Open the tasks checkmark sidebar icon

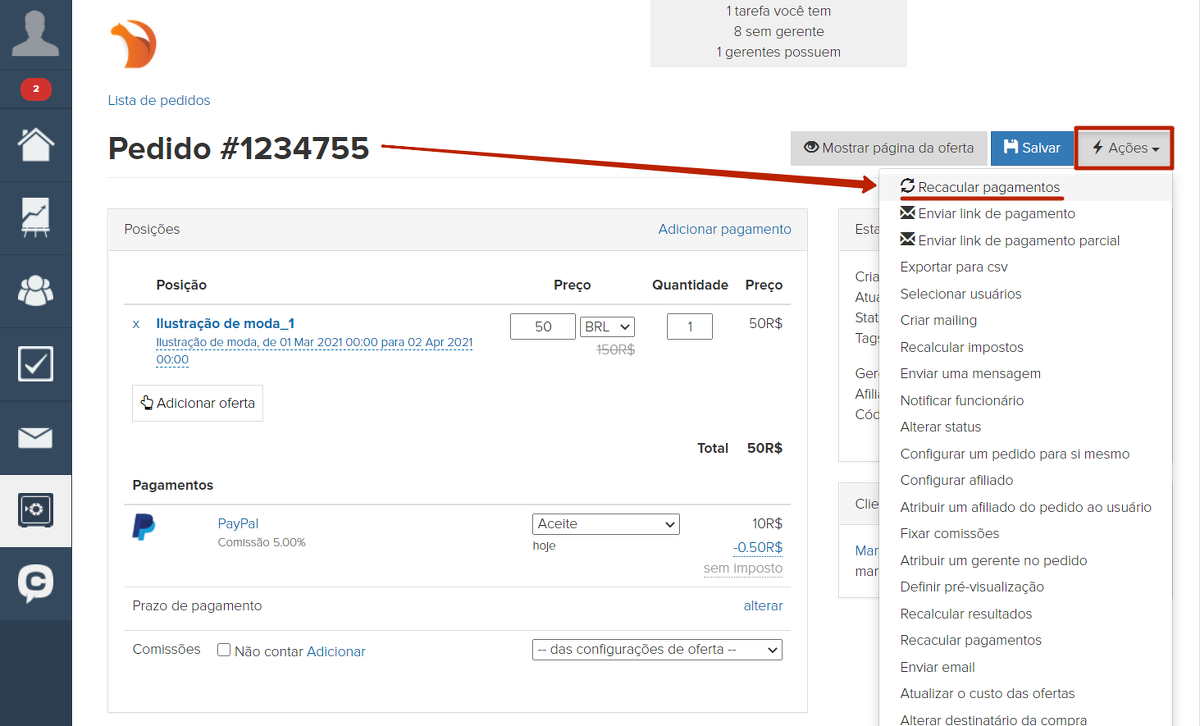tap(35, 364)
